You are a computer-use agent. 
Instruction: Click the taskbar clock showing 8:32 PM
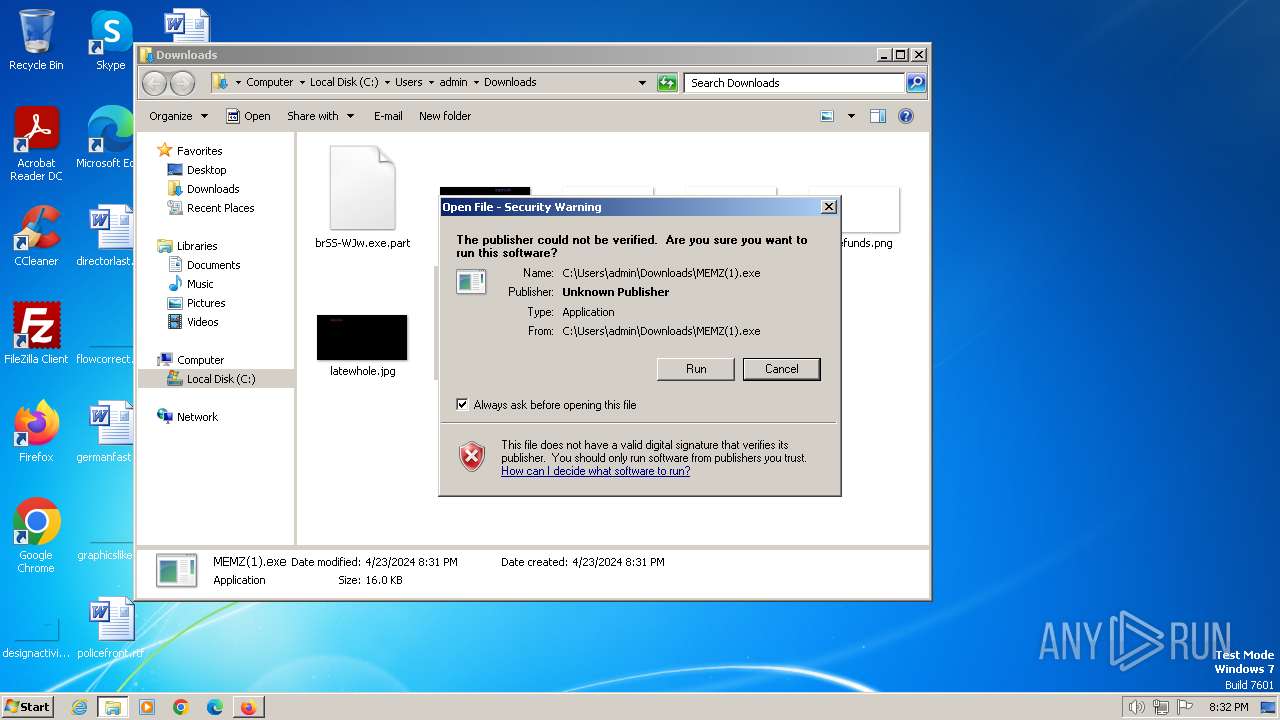(1228, 707)
